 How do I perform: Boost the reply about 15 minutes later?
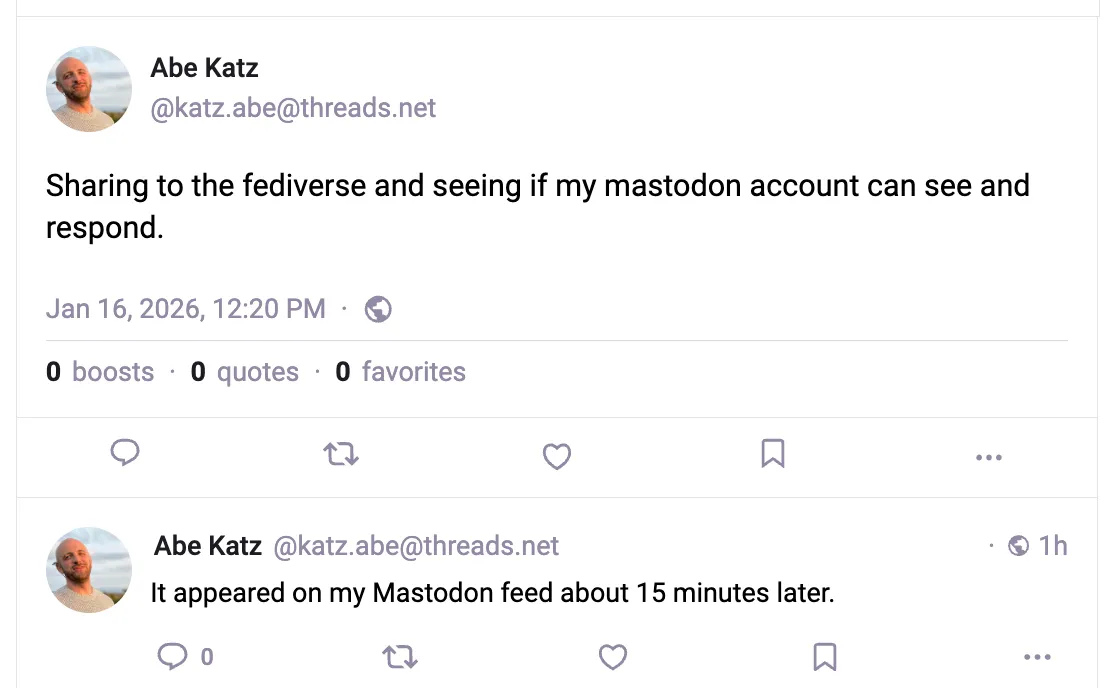pyautogui.click(x=400, y=657)
